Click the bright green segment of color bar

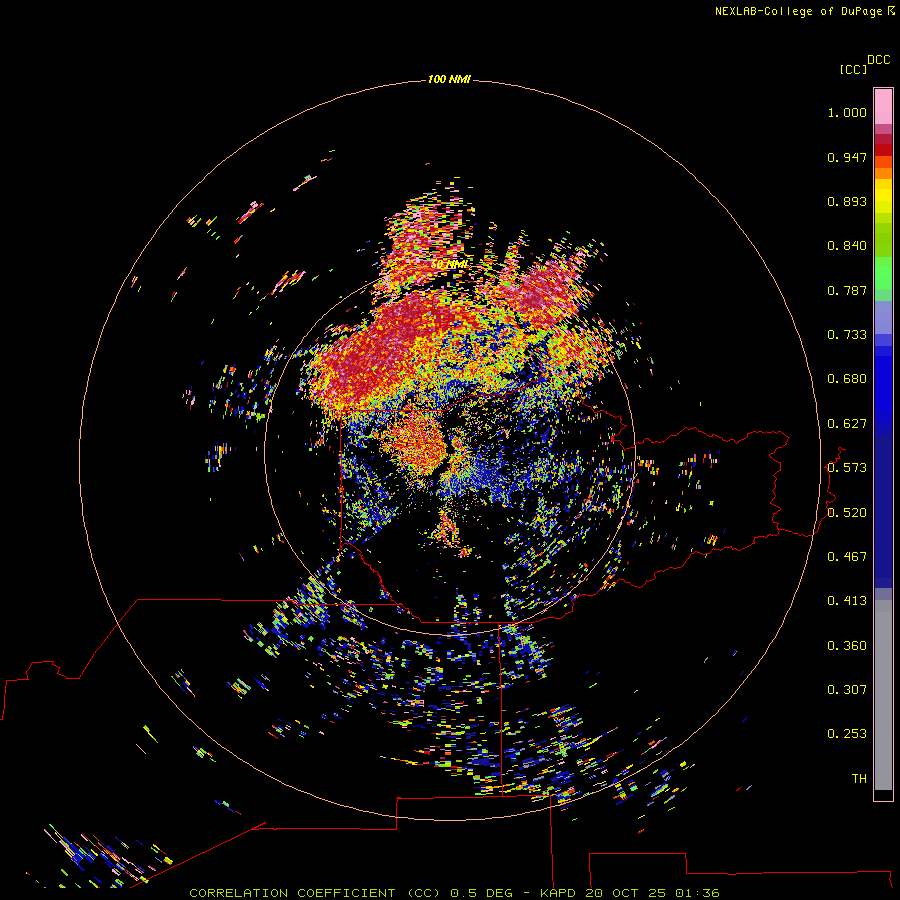click(883, 273)
